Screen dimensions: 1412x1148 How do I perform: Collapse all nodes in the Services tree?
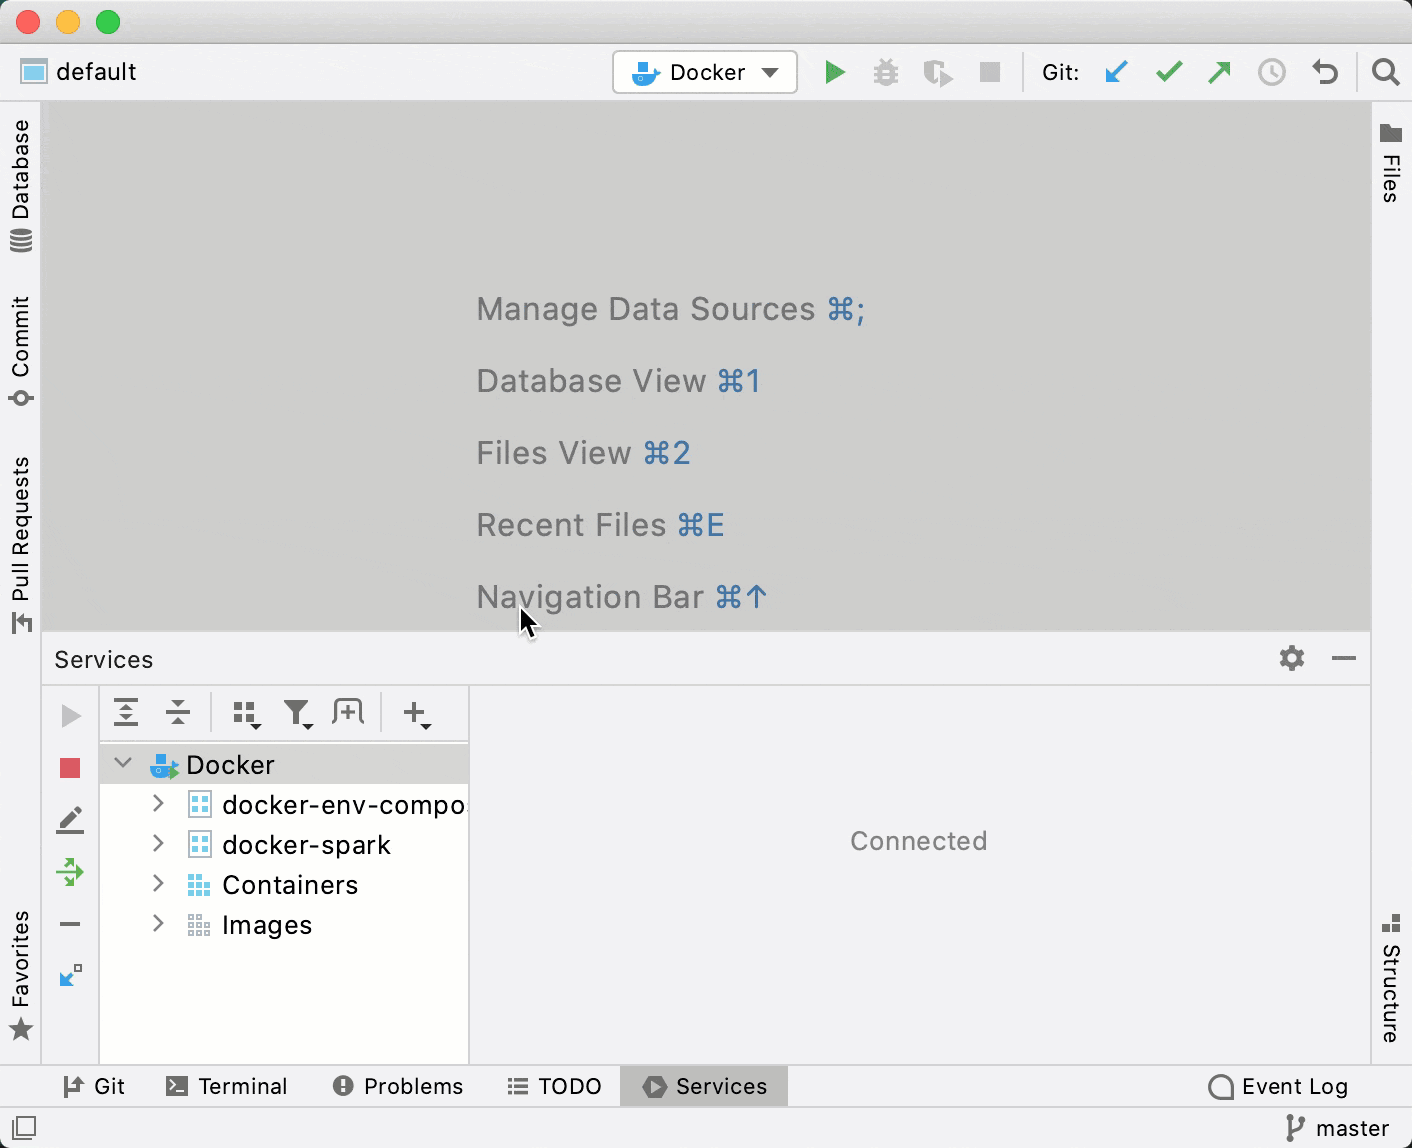178,713
